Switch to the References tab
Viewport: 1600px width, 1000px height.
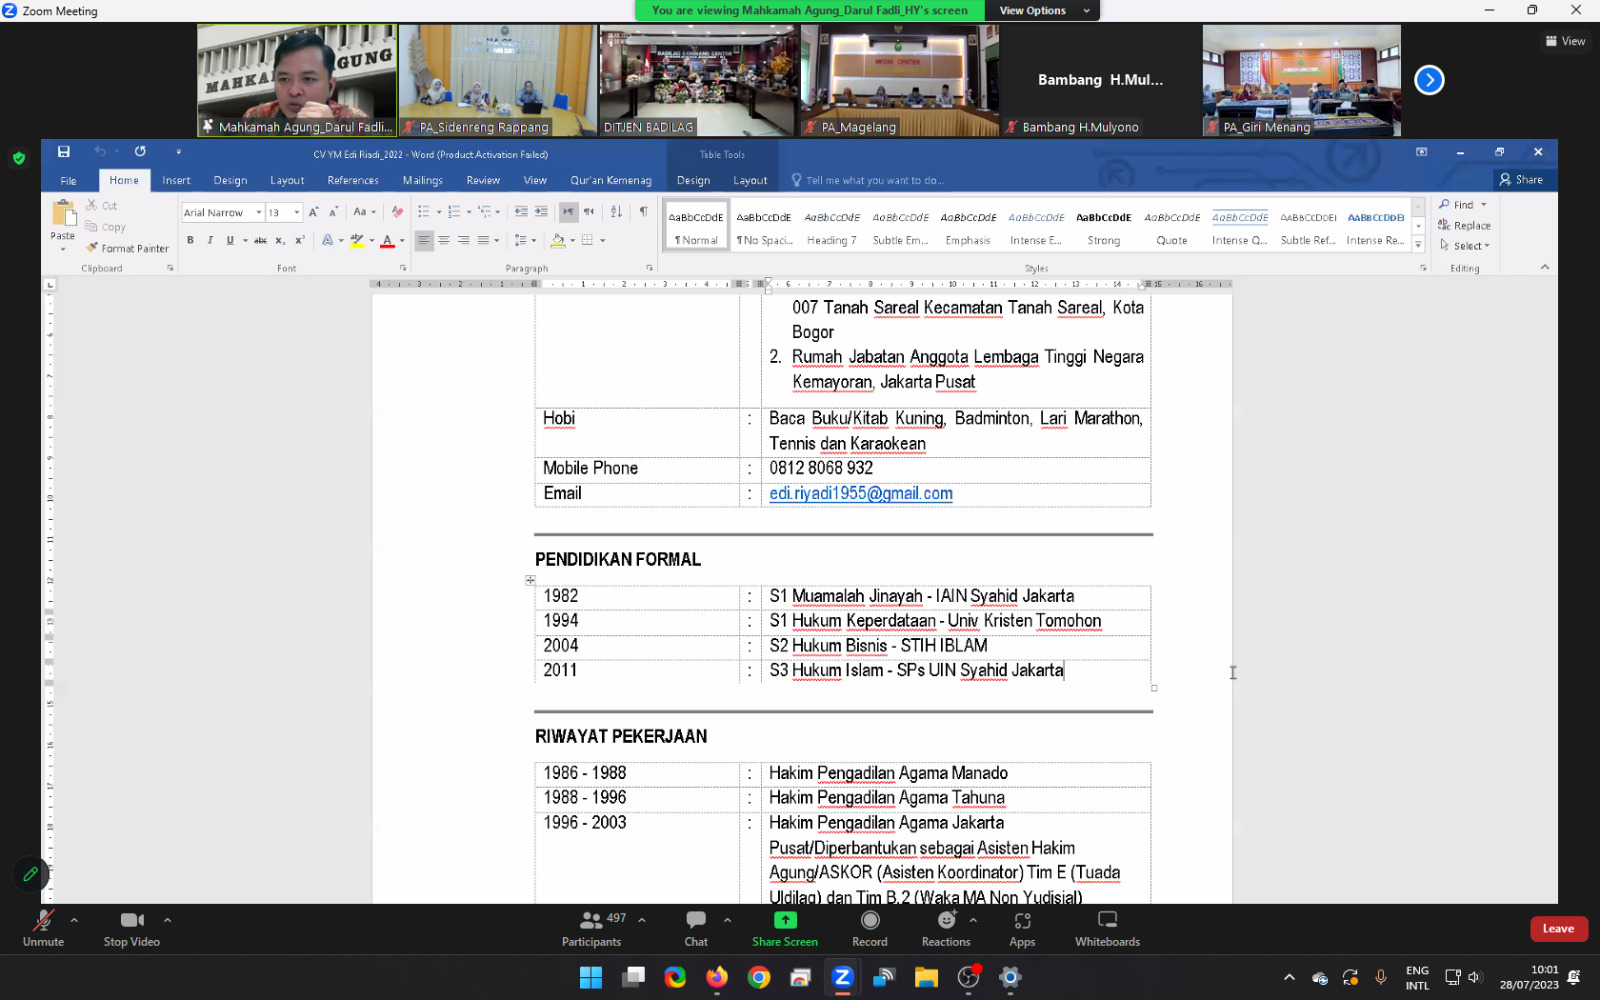pos(353,181)
